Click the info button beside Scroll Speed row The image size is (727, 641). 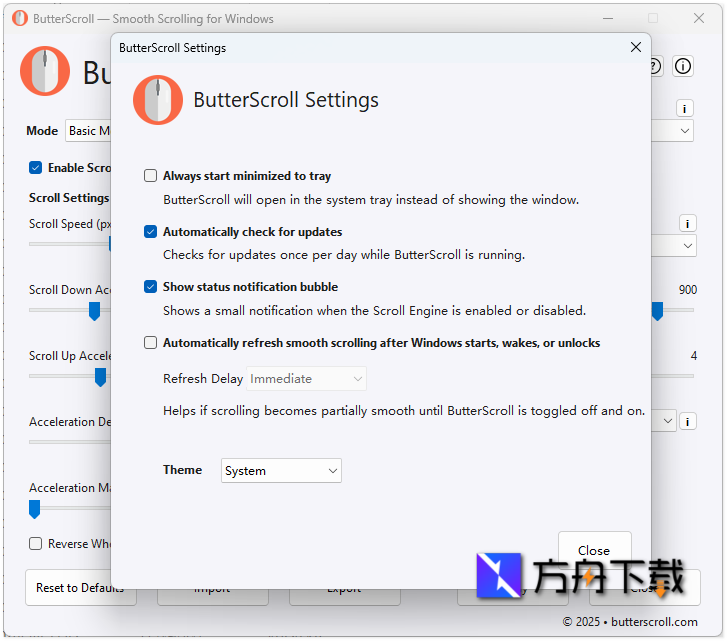(x=688, y=224)
